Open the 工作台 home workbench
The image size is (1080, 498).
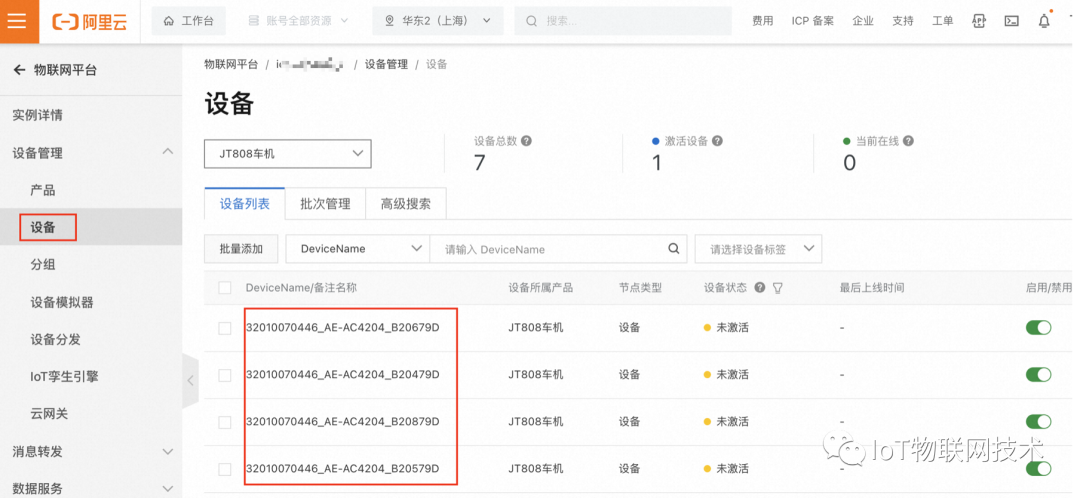click(x=188, y=21)
